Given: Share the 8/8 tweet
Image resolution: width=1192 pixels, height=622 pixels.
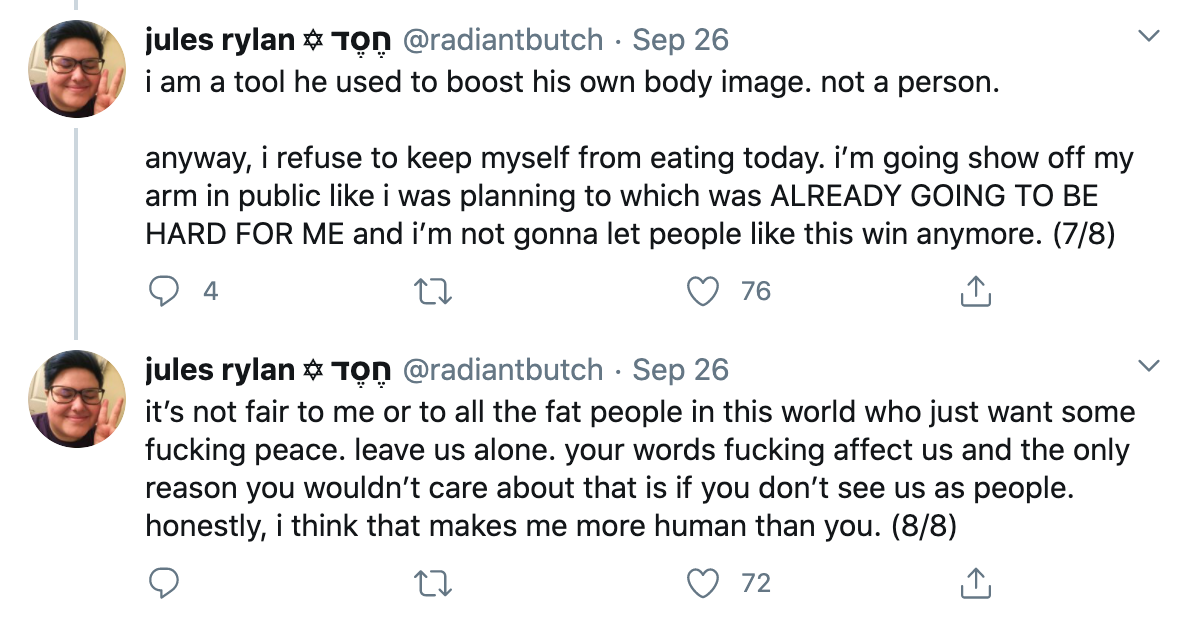Looking at the screenshot, I should [975, 582].
